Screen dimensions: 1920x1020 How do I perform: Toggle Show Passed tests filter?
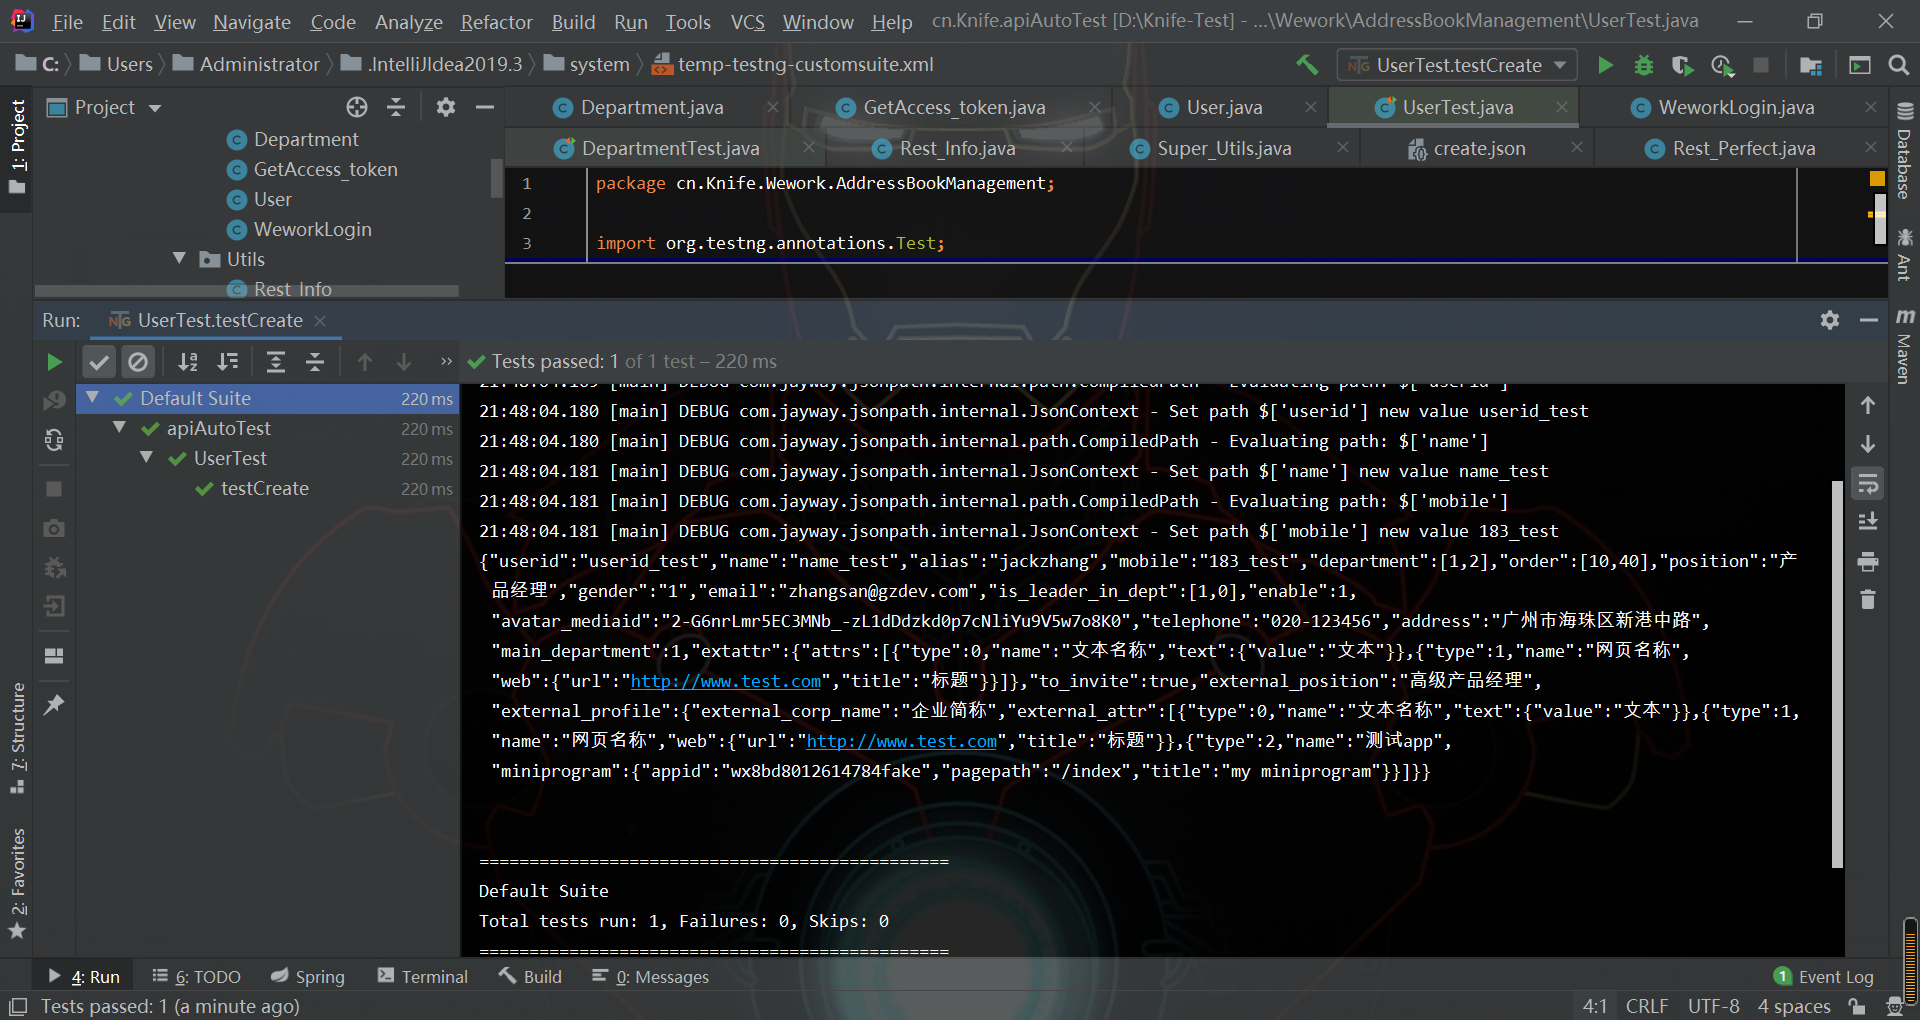(x=99, y=362)
